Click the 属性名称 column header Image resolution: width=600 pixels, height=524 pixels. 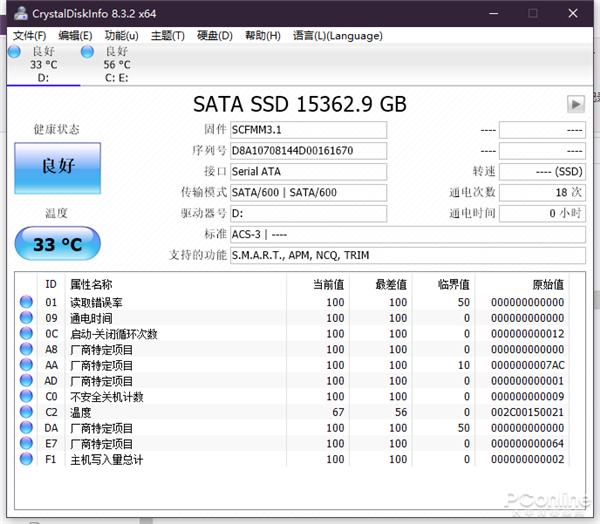[91, 284]
